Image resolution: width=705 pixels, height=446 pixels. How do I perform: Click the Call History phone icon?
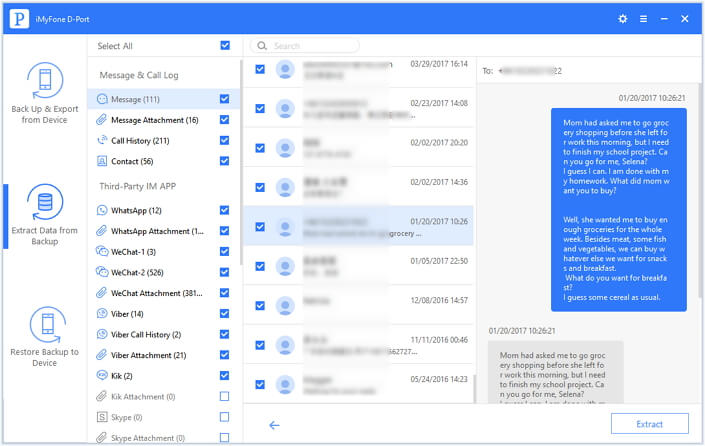point(102,140)
